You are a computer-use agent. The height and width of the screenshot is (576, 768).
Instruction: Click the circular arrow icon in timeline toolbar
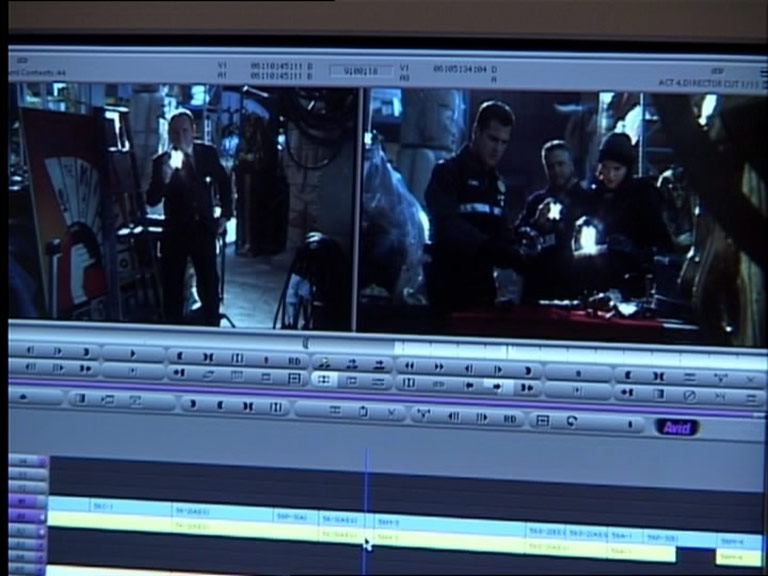click(x=572, y=421)
